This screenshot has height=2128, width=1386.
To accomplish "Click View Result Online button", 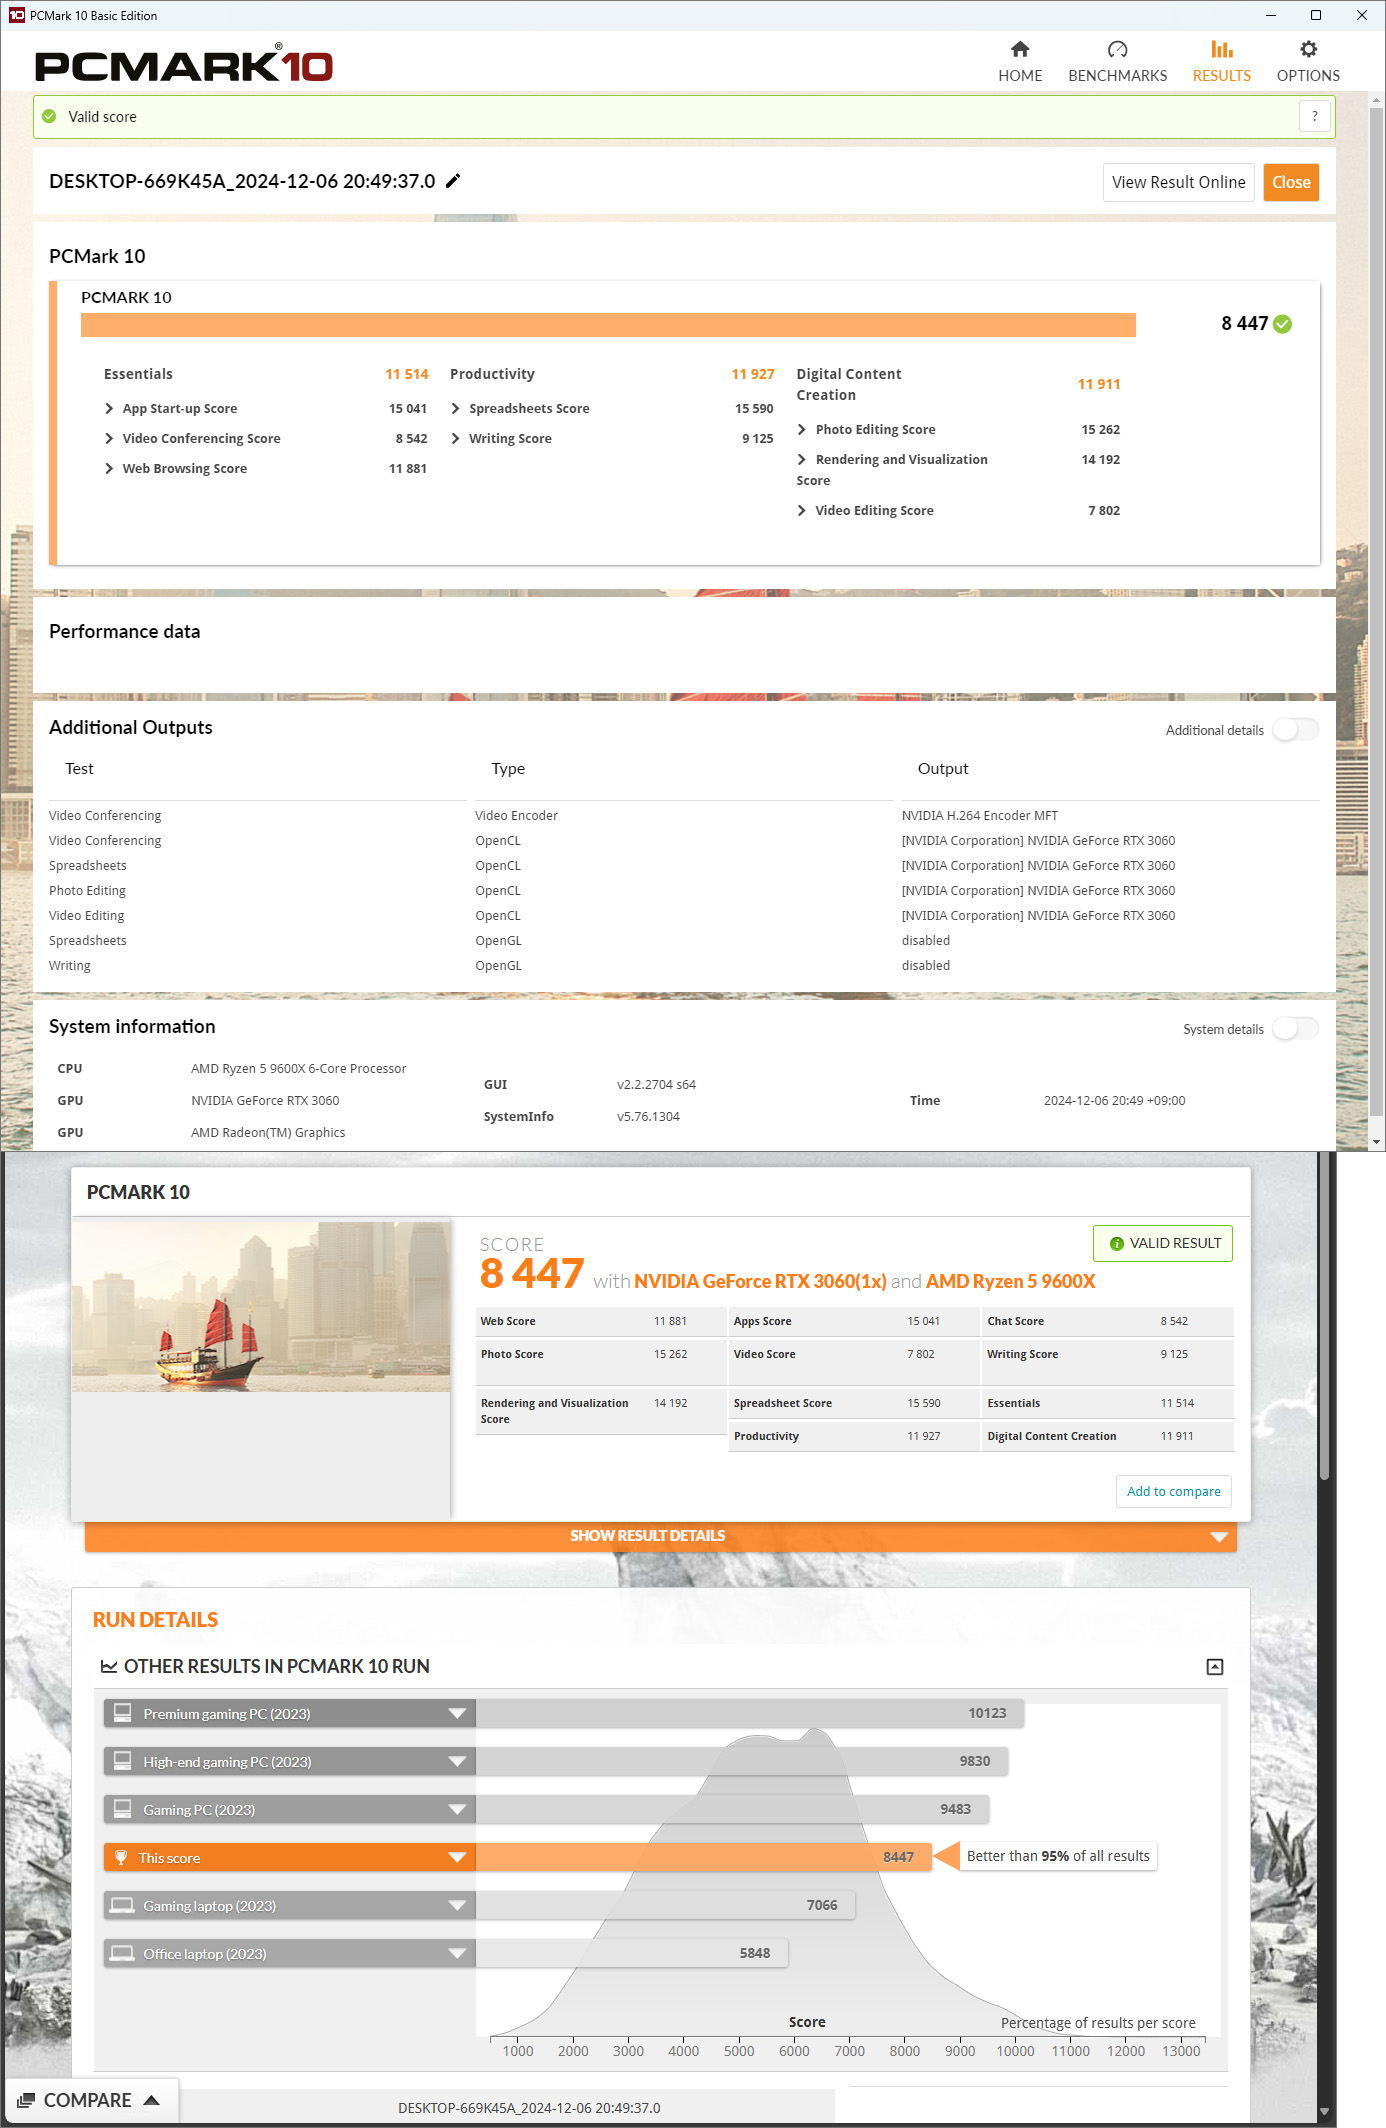I will pos(1178,182).
